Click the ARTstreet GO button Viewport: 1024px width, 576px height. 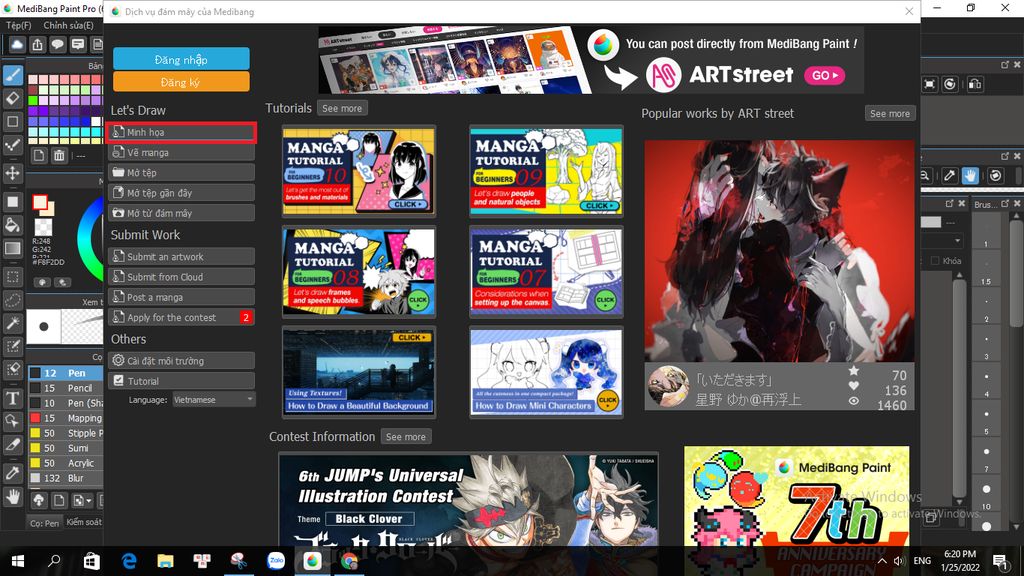[x=824, y=76]
